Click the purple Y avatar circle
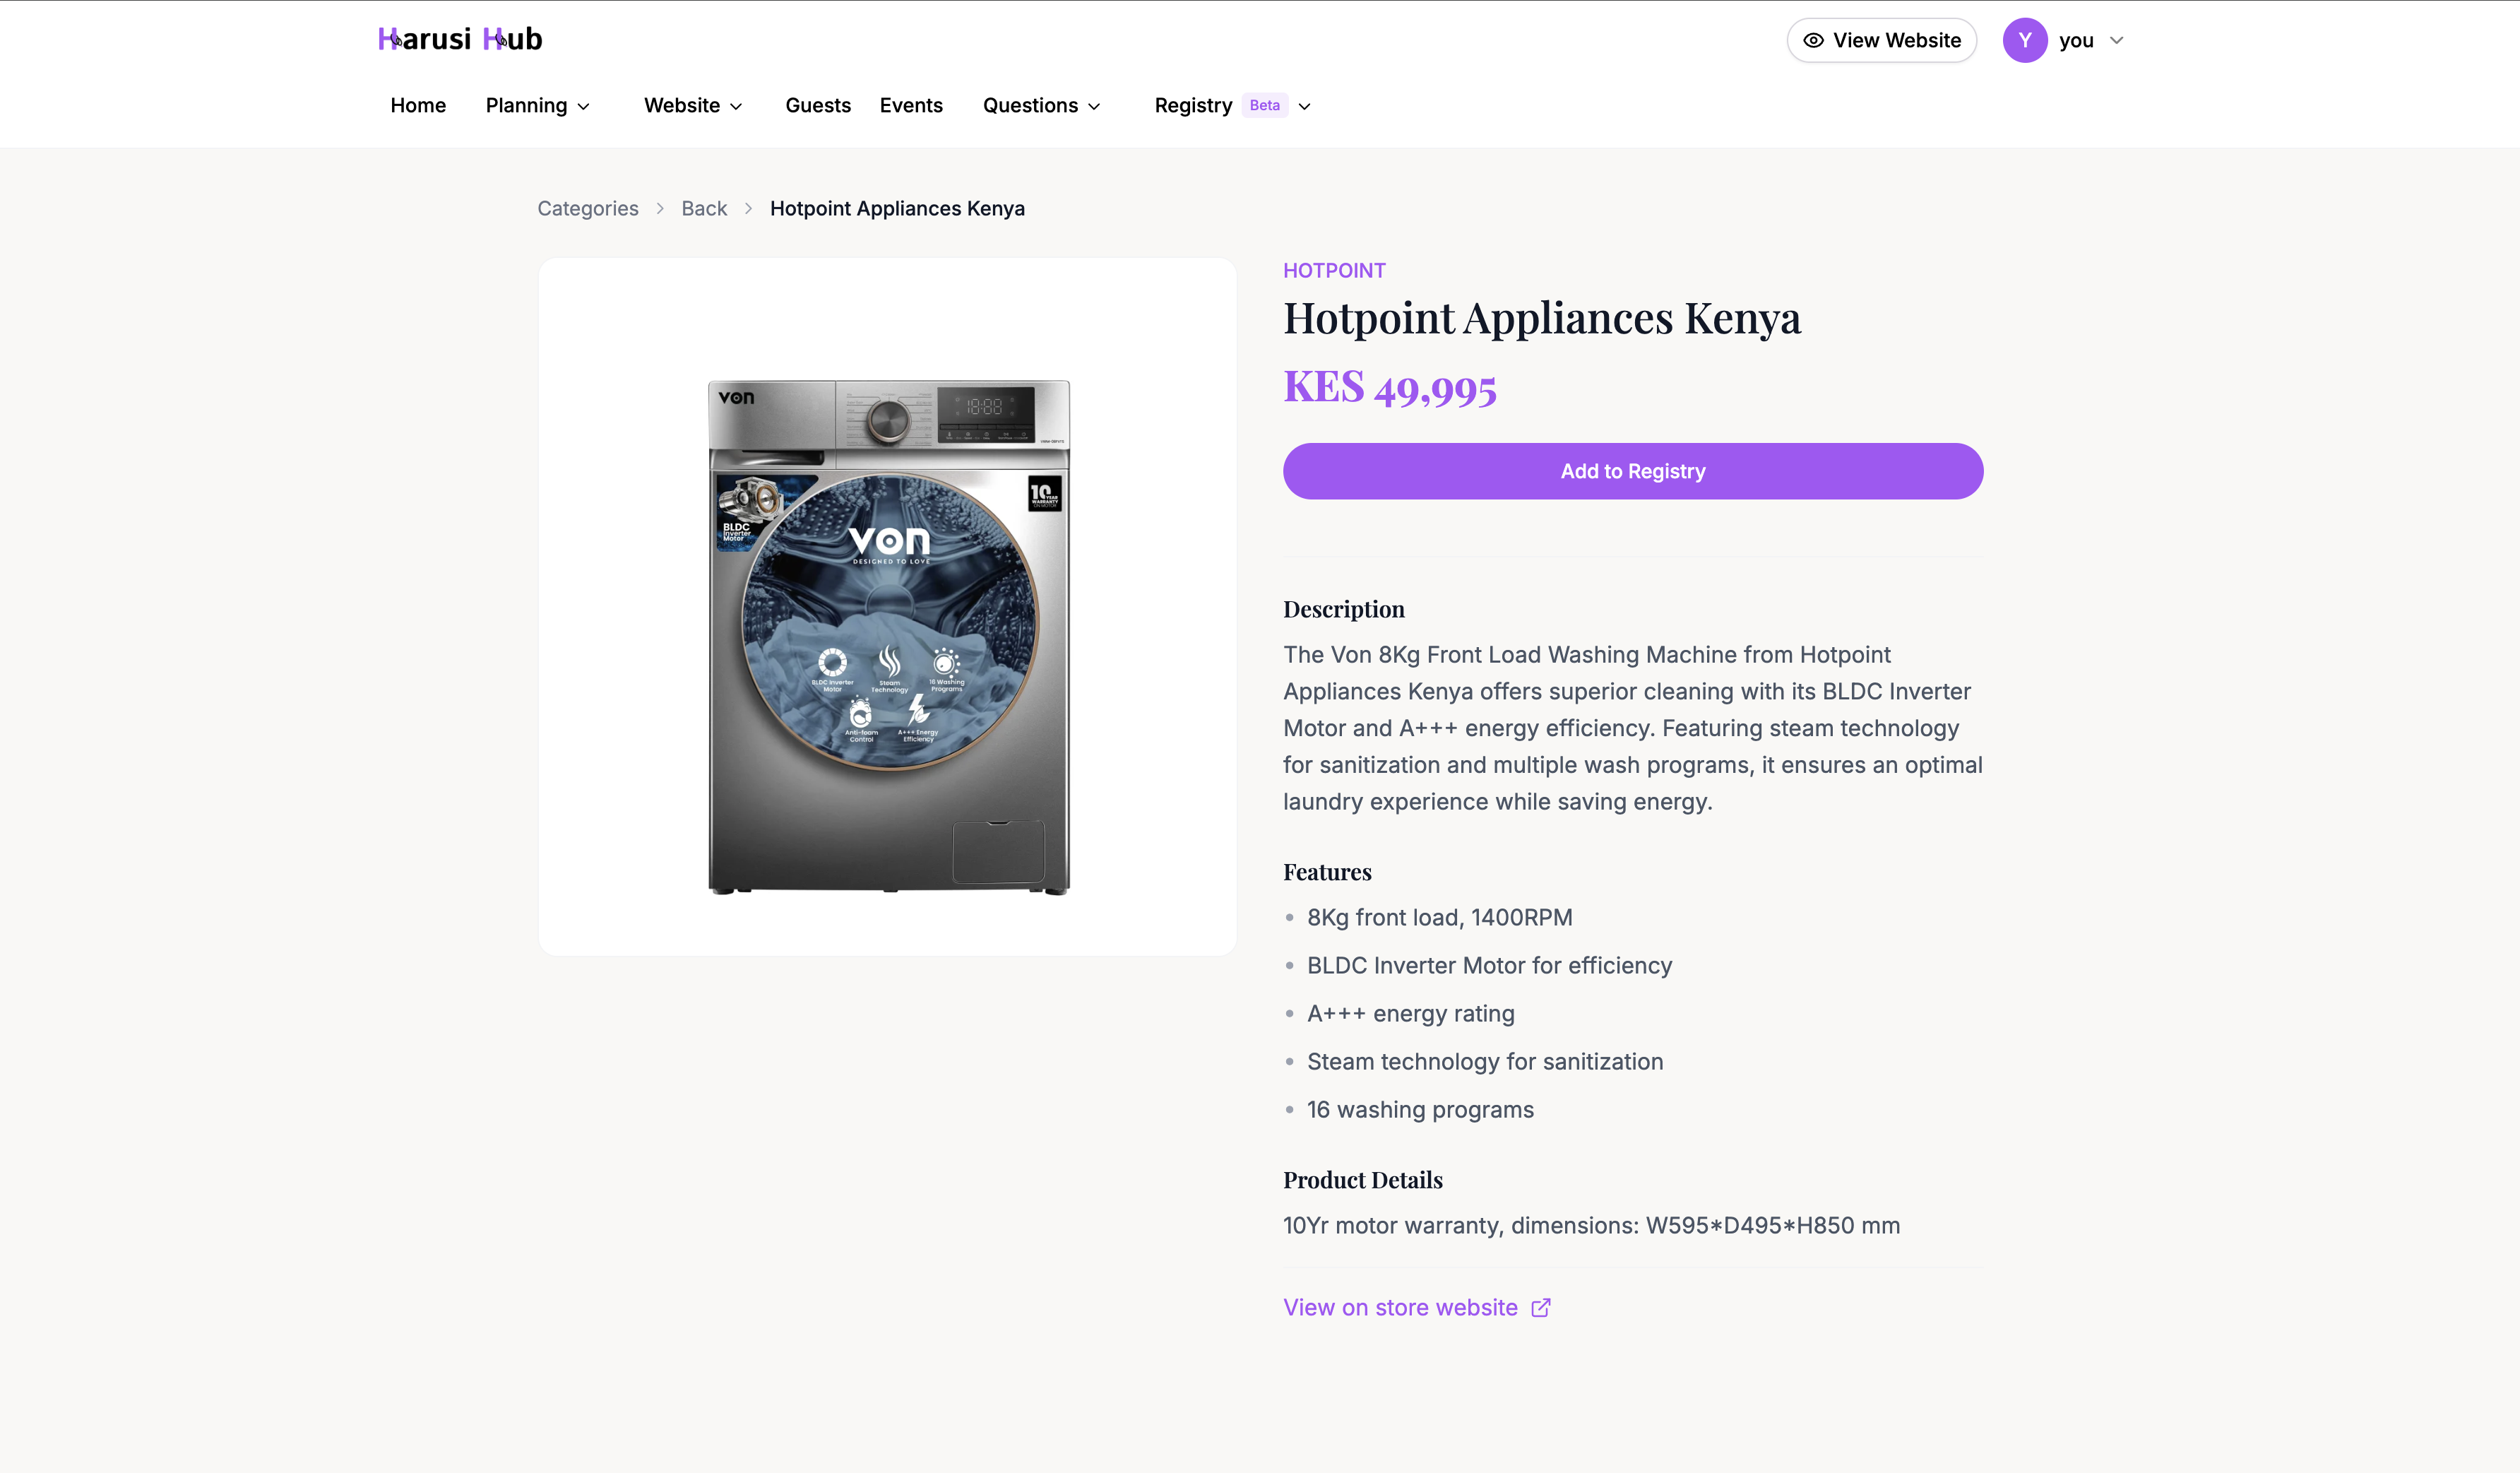The width and height of the screenshot is (2520, 1473). point(2025,40)
